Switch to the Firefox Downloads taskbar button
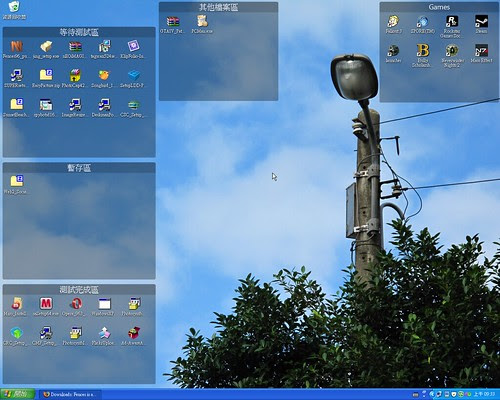The image size is (500, 400). [x=69, y=394]
